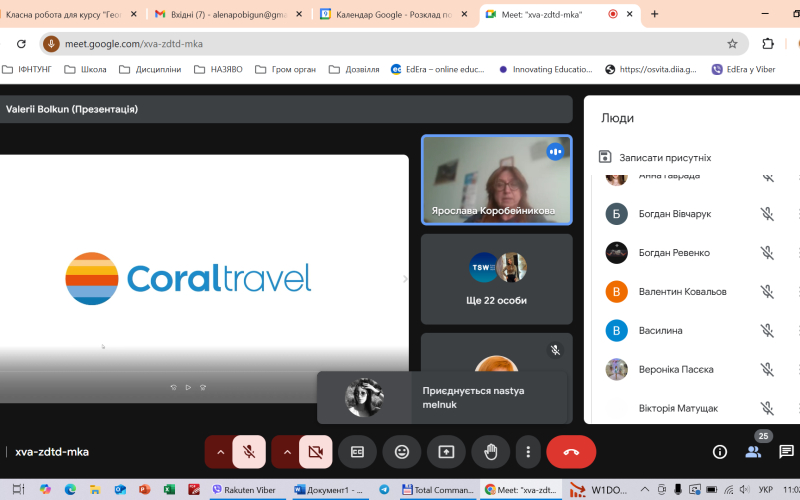The width and height of the screenshot is (800, 500).
Task: Open Дисципліни bookmarks folder
Action: click(x=150, y=69)
